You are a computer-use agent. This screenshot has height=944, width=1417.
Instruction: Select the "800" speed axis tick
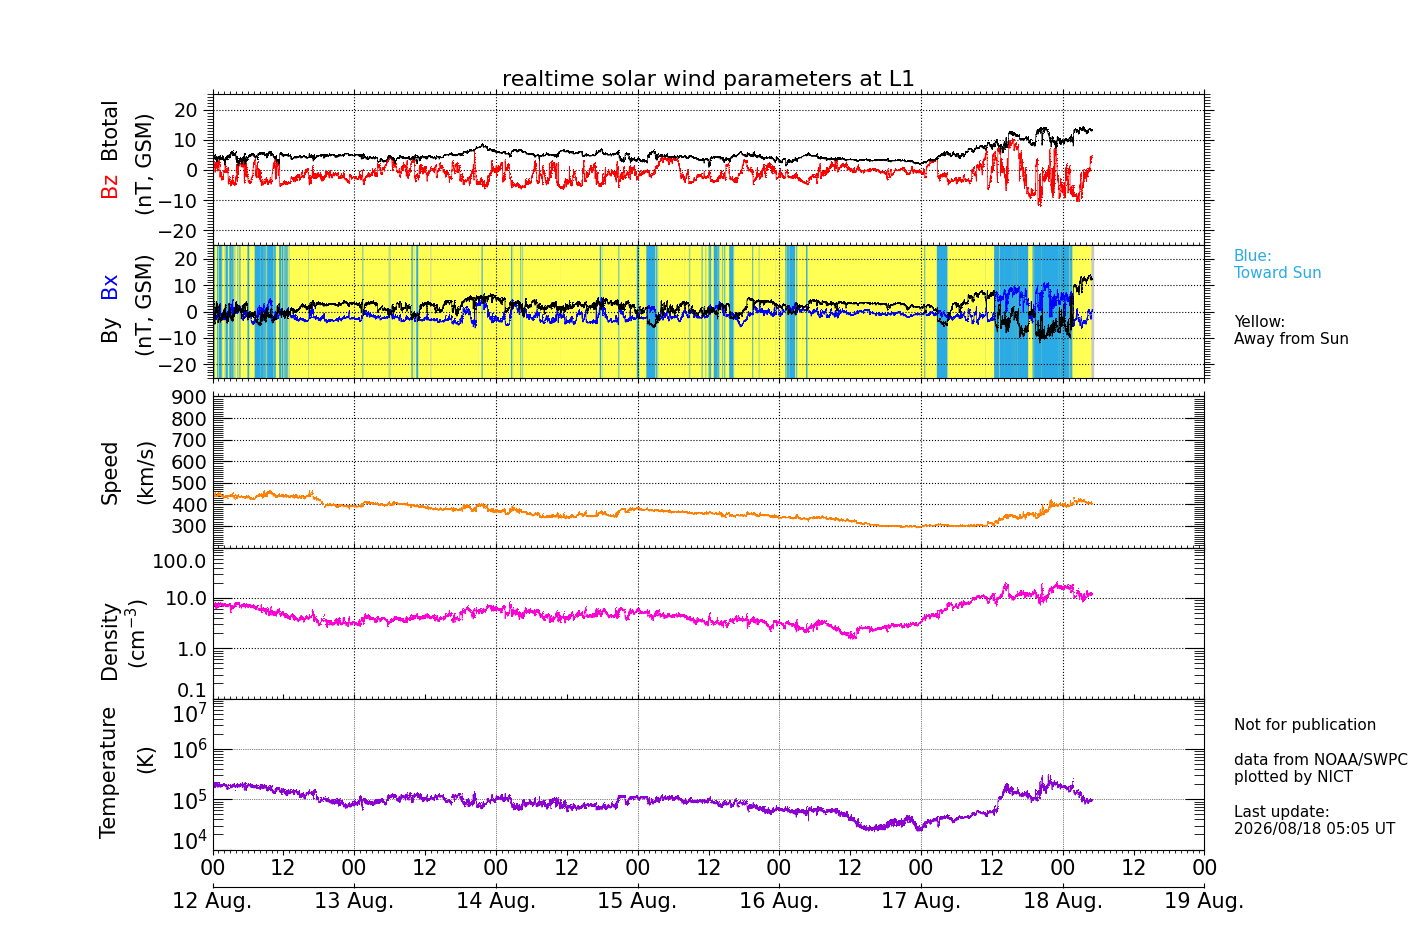click(190, 419)
